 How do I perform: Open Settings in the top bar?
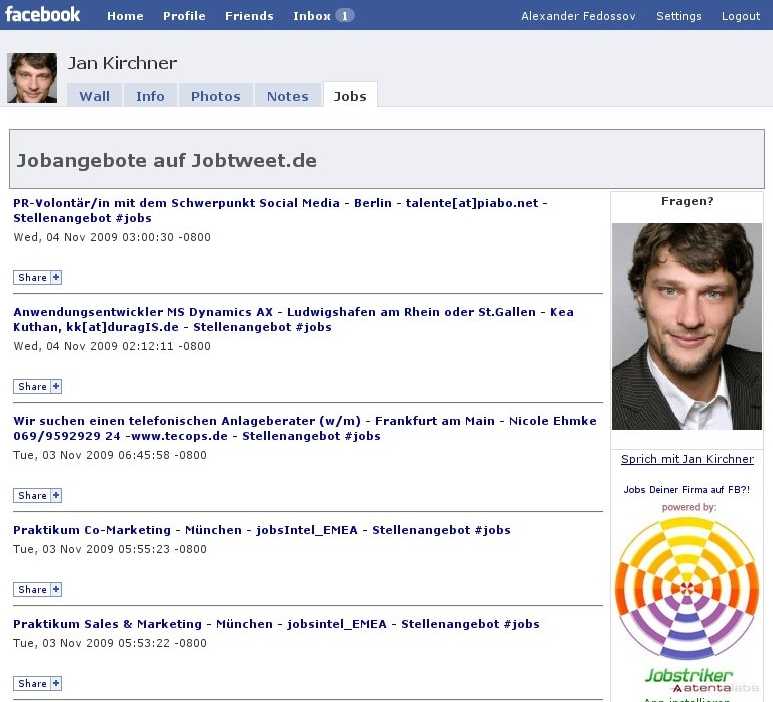[678, 16]
